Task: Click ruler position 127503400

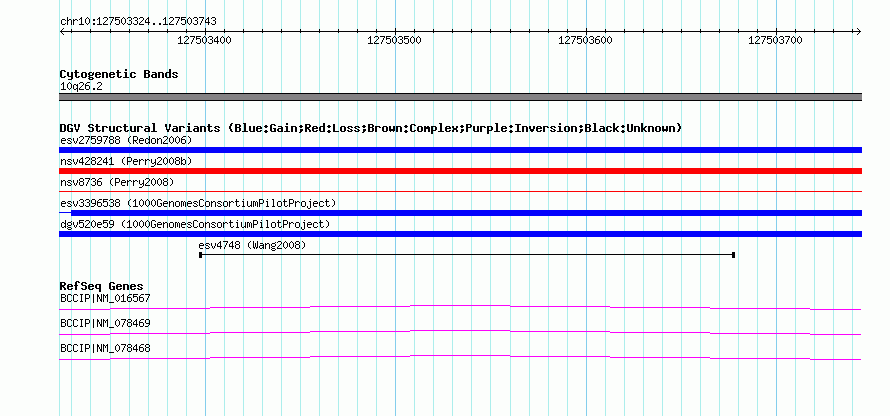Action: point(204,40)
